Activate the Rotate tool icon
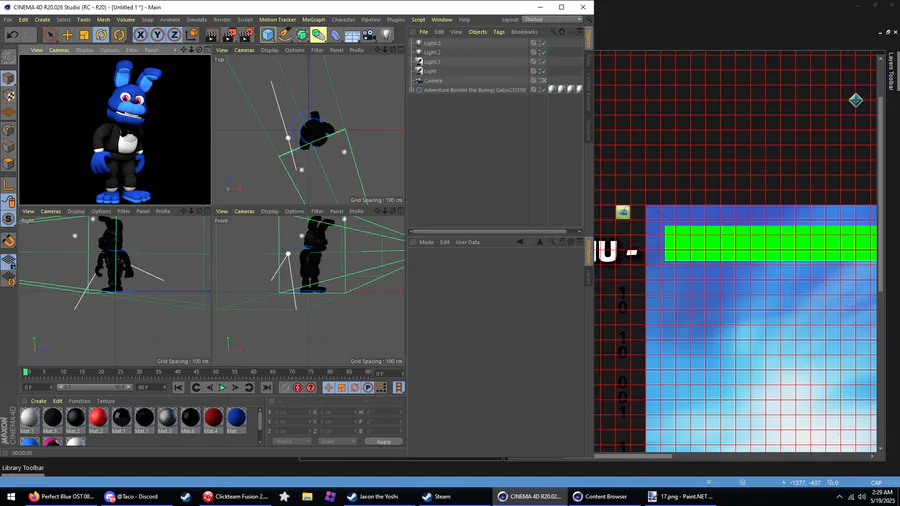 click(102, 35)
